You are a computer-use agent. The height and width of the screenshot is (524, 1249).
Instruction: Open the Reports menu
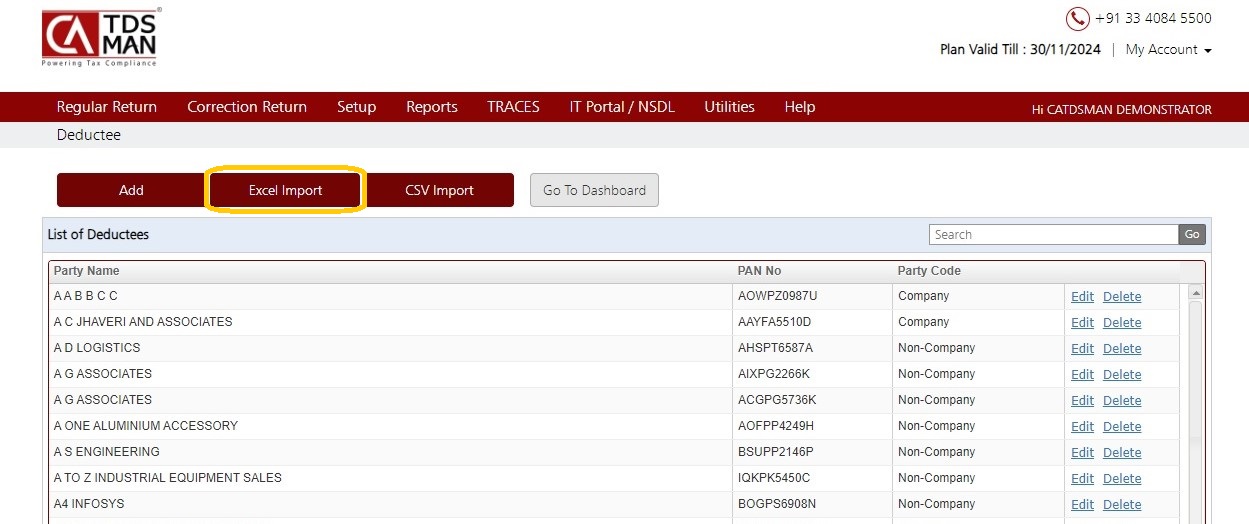[x=432, y=107]
